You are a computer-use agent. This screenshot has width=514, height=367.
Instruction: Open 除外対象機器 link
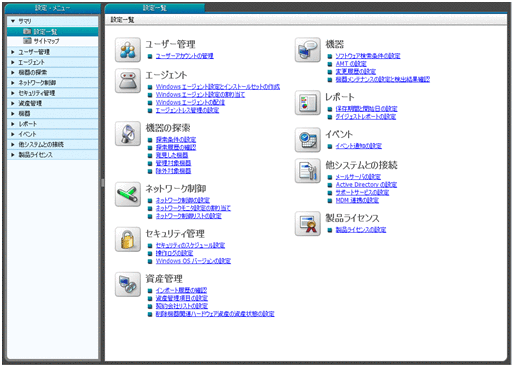click(173, 171)
